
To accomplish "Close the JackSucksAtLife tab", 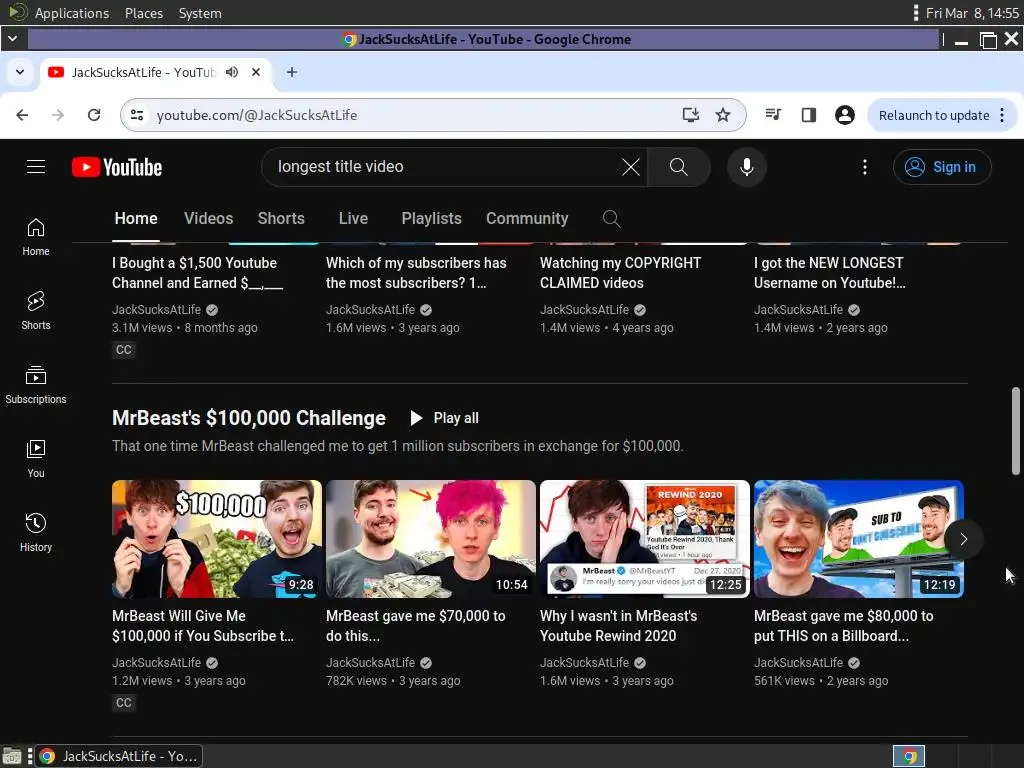I will tap(256, 72).
